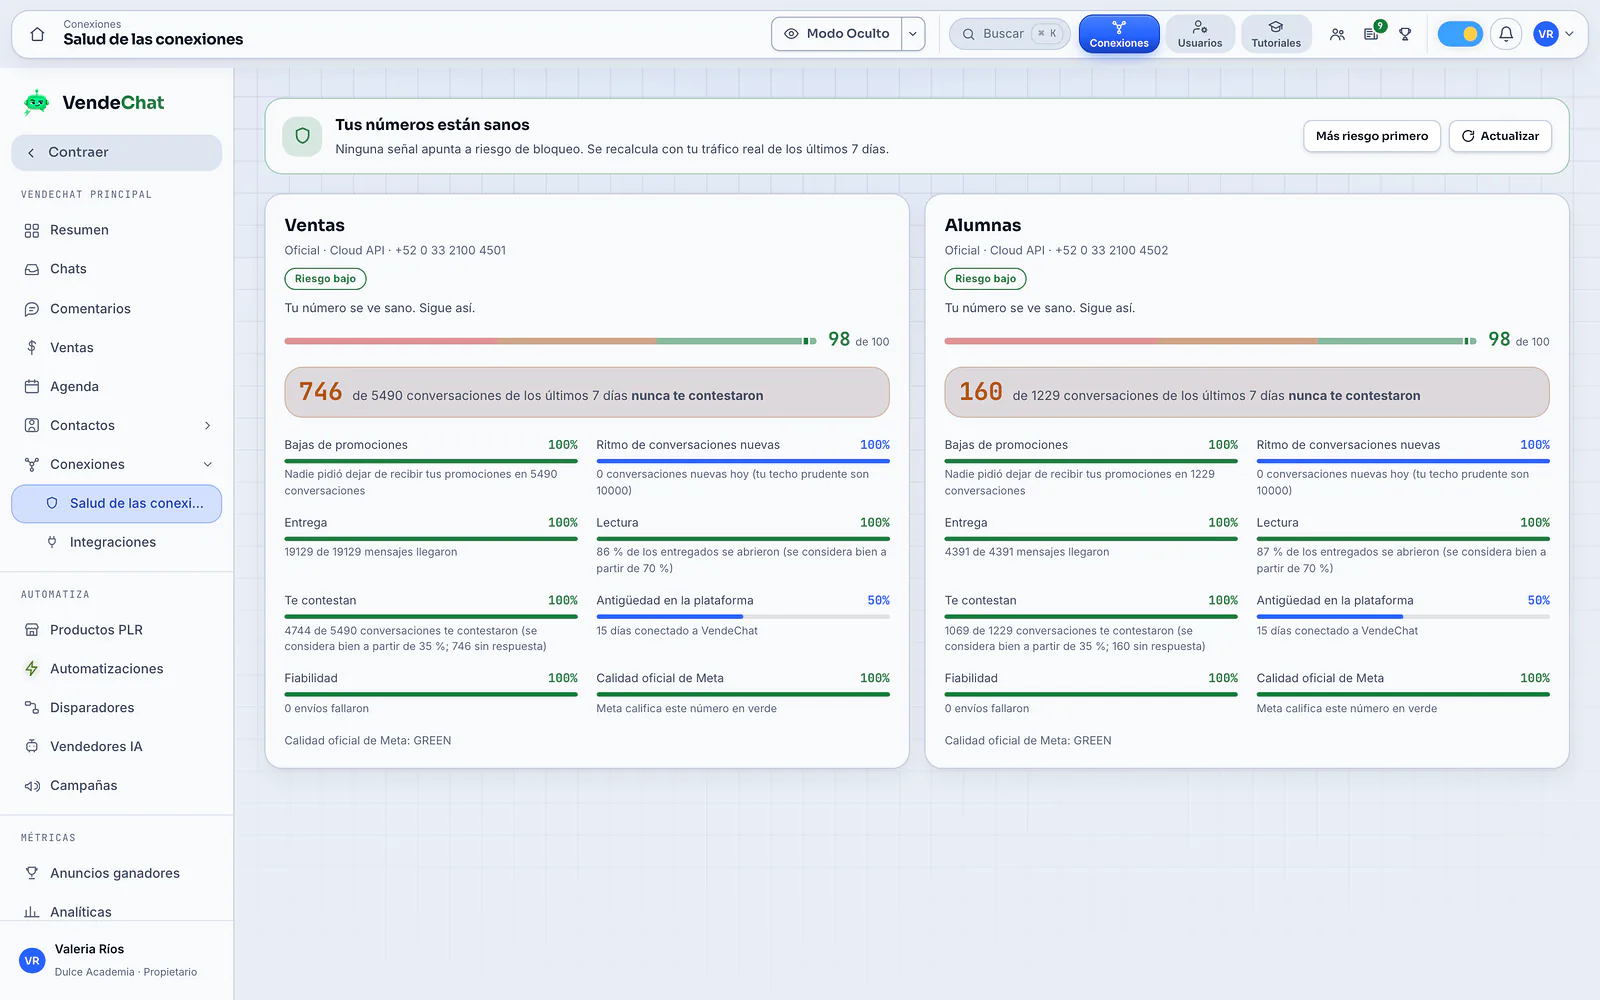Click the 160 unanswered conversations banner
Viewport: 1600px width, 1000px height.
point(1247,392)
